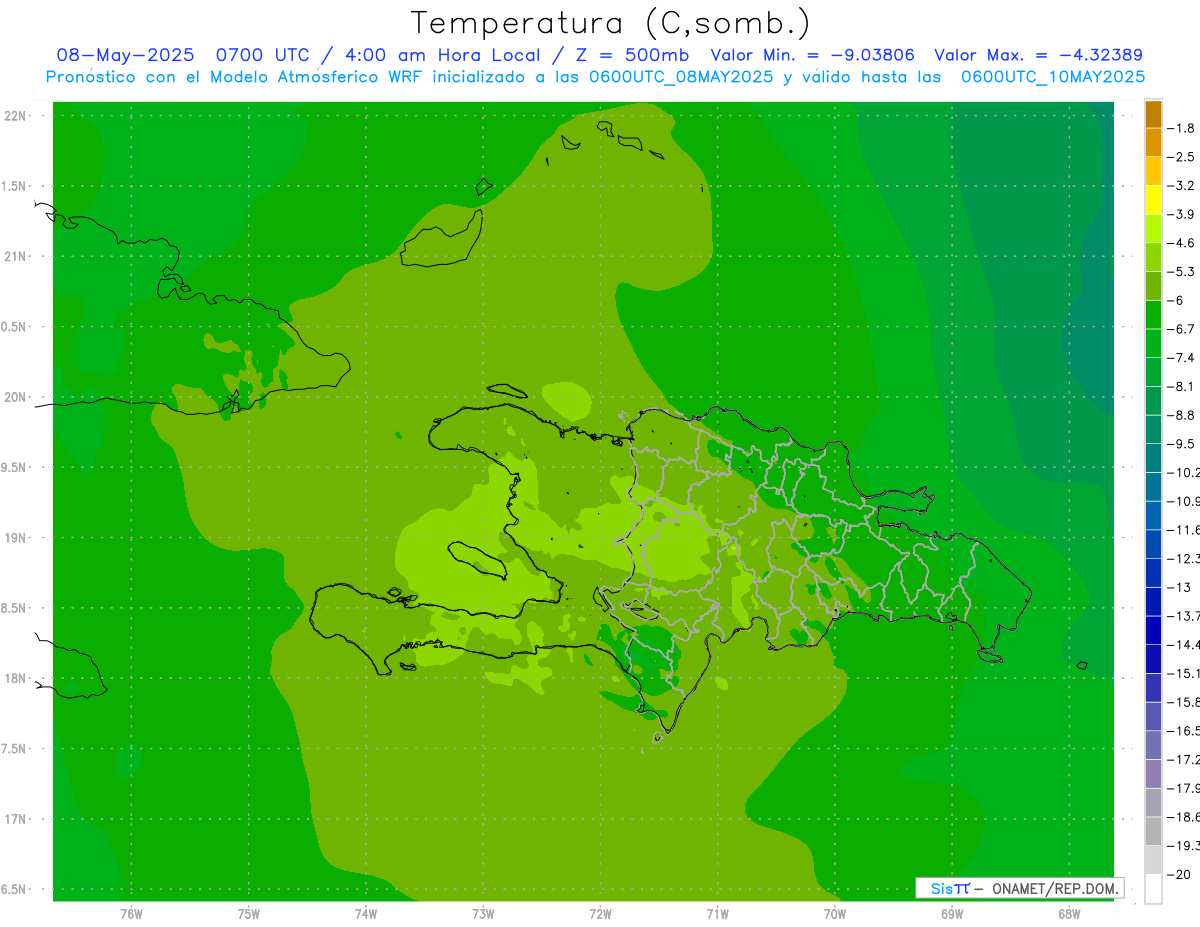Click the '74W' longitude label
Screen dimensions: 1200x927
click(x=366, y=914)
